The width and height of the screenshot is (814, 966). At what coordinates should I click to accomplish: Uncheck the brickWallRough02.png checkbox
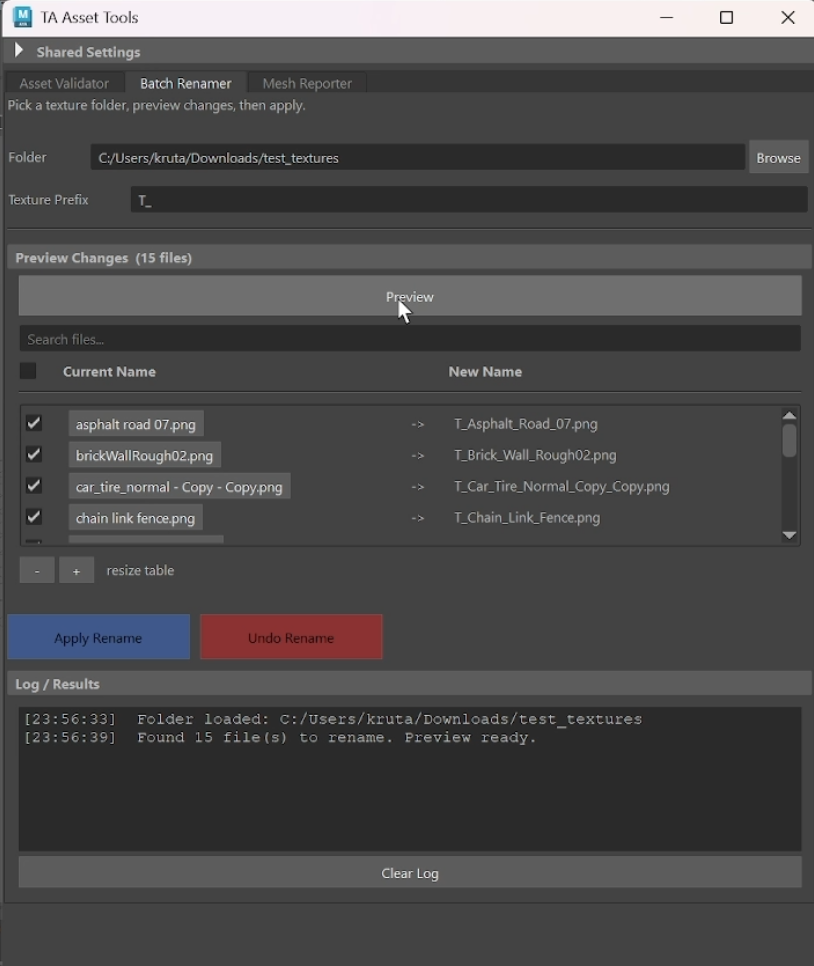[x=34, y=455]
